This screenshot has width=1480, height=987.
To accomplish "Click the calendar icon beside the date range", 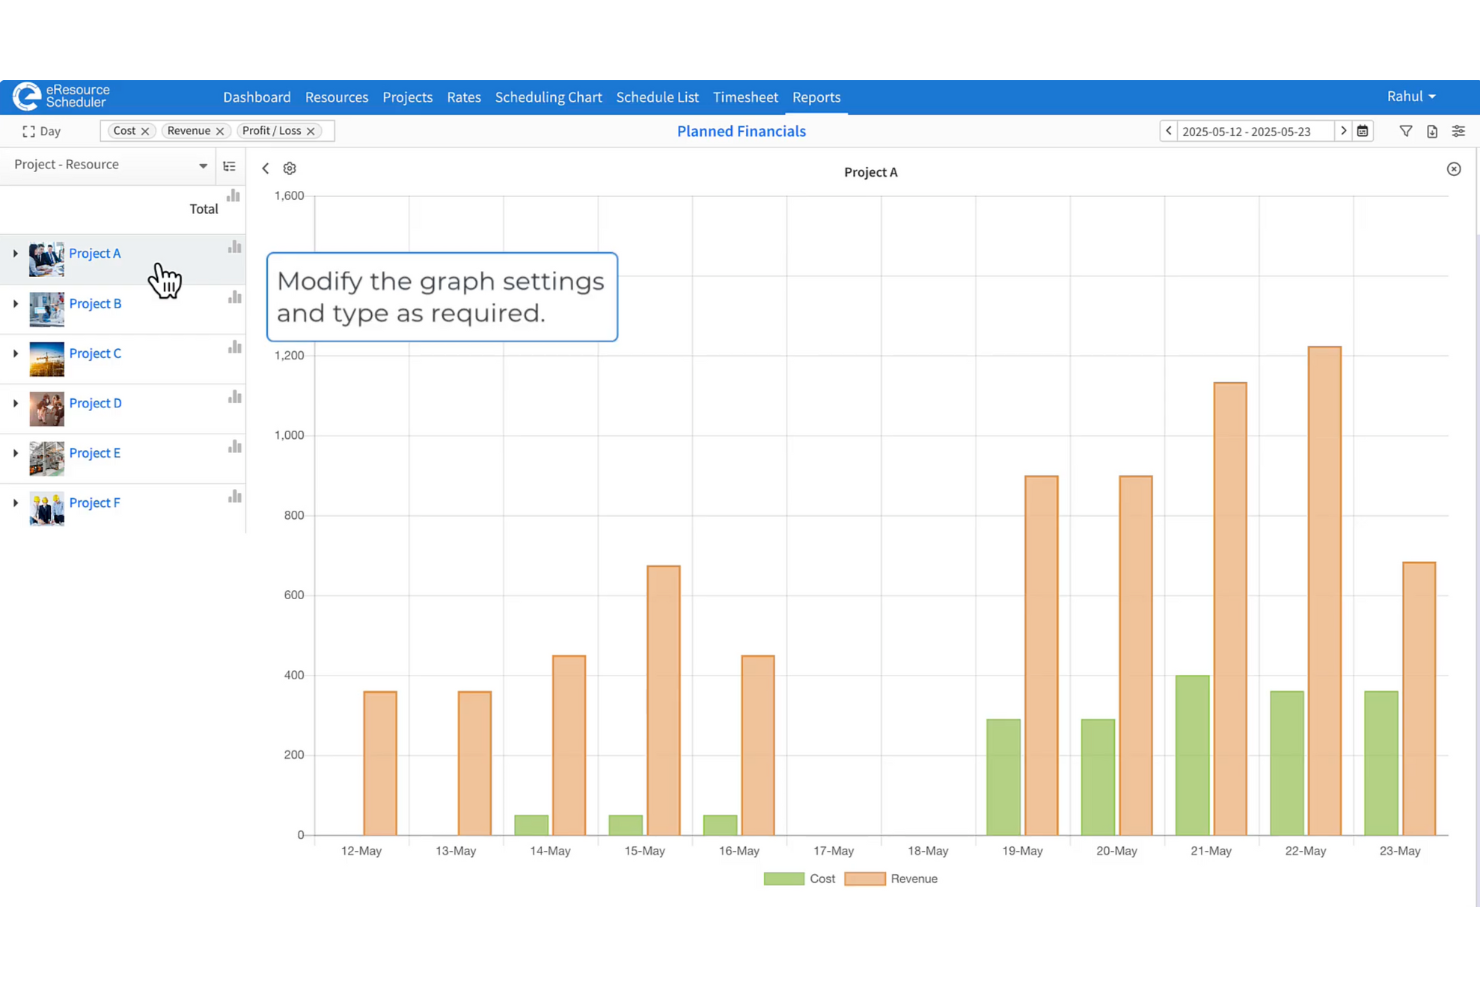I will [1364, 131].
